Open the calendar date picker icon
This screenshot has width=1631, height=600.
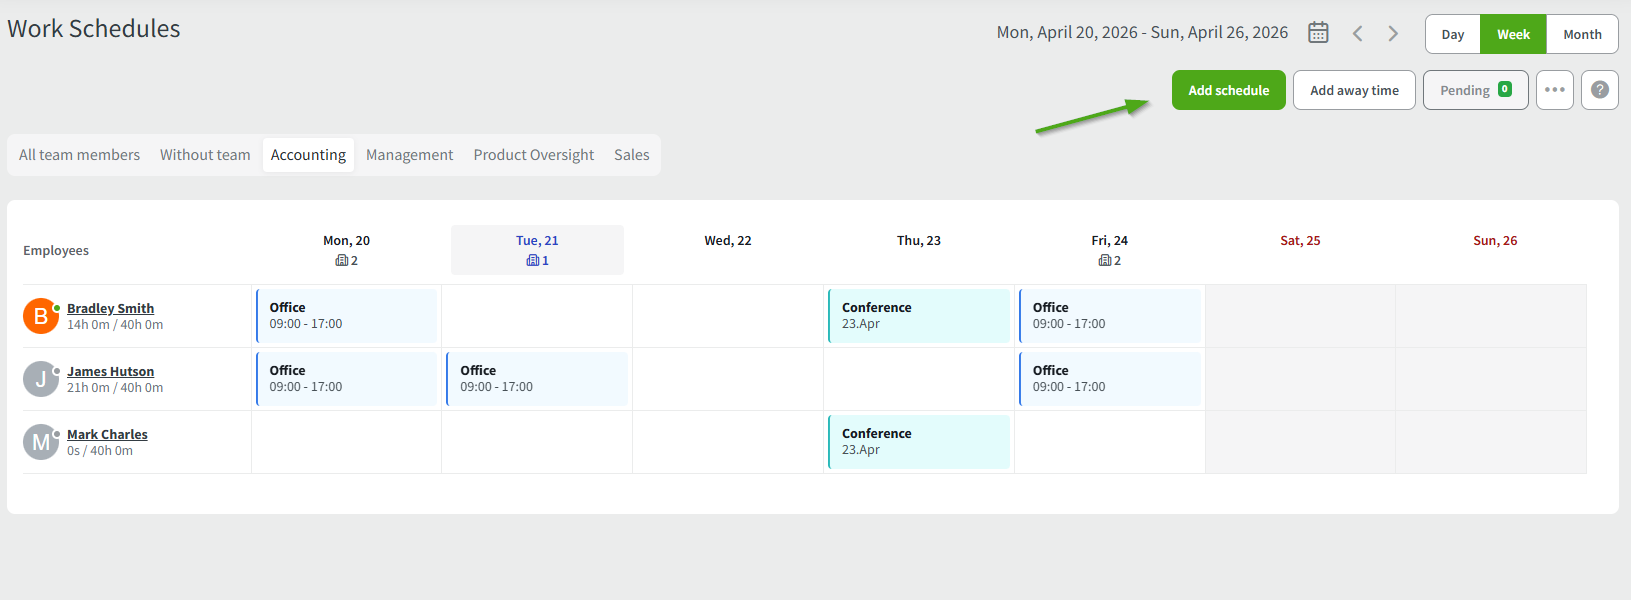[1318, 33]
